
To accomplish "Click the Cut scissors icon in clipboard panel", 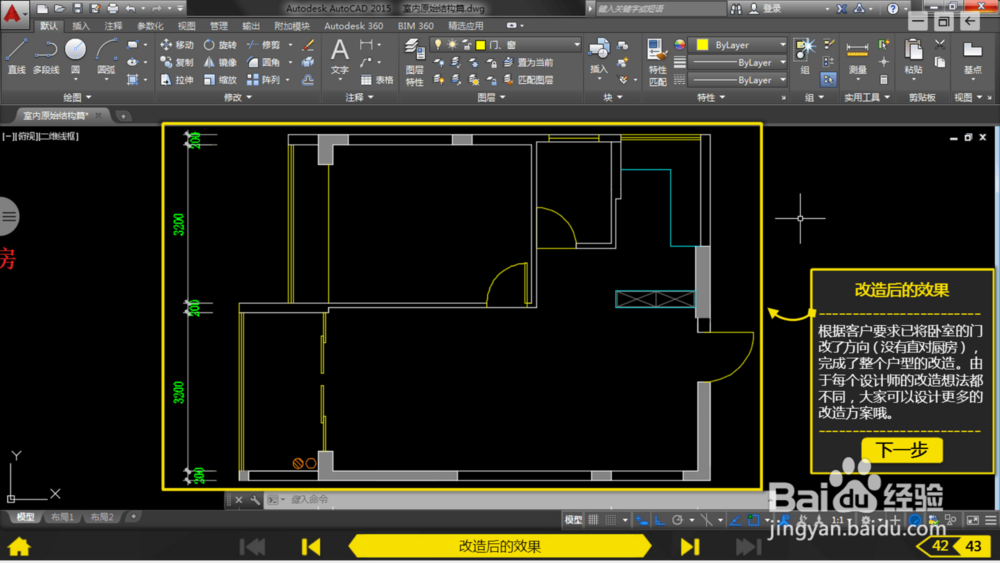I will [939, 45].
